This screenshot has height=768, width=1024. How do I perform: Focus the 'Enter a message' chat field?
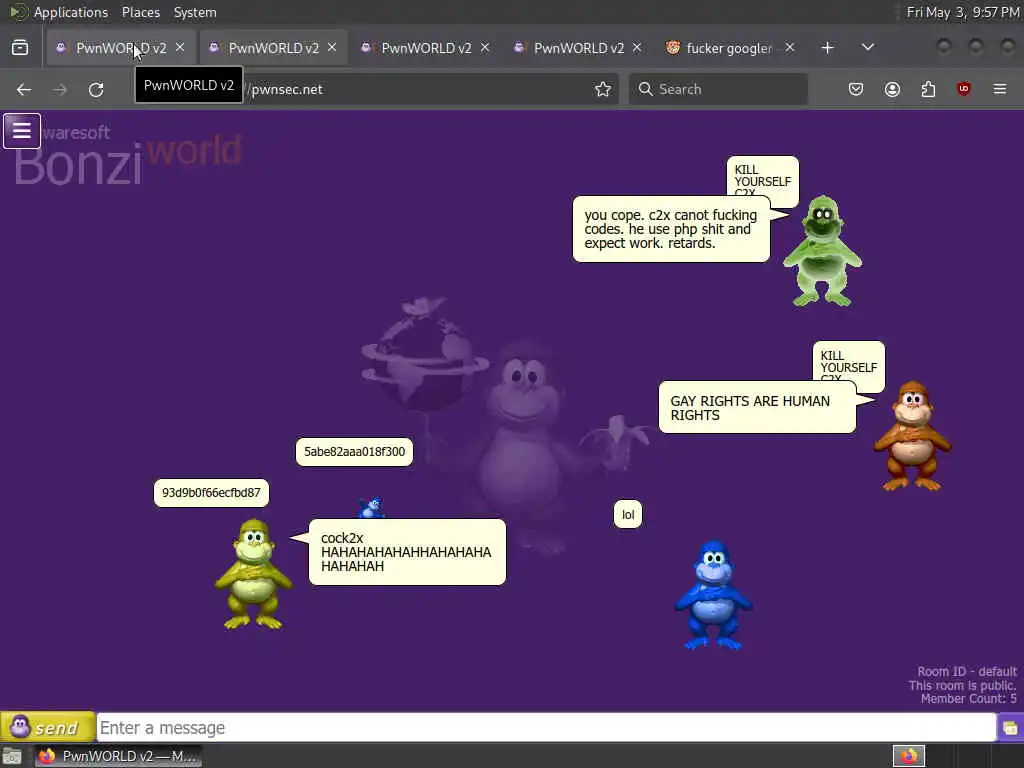click(x=546, y=728)
